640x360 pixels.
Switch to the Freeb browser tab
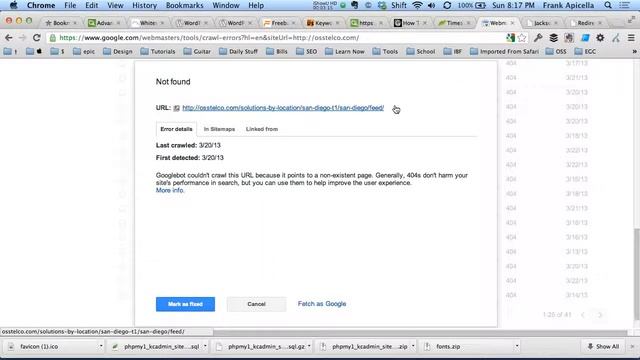[x=279, y=23]
